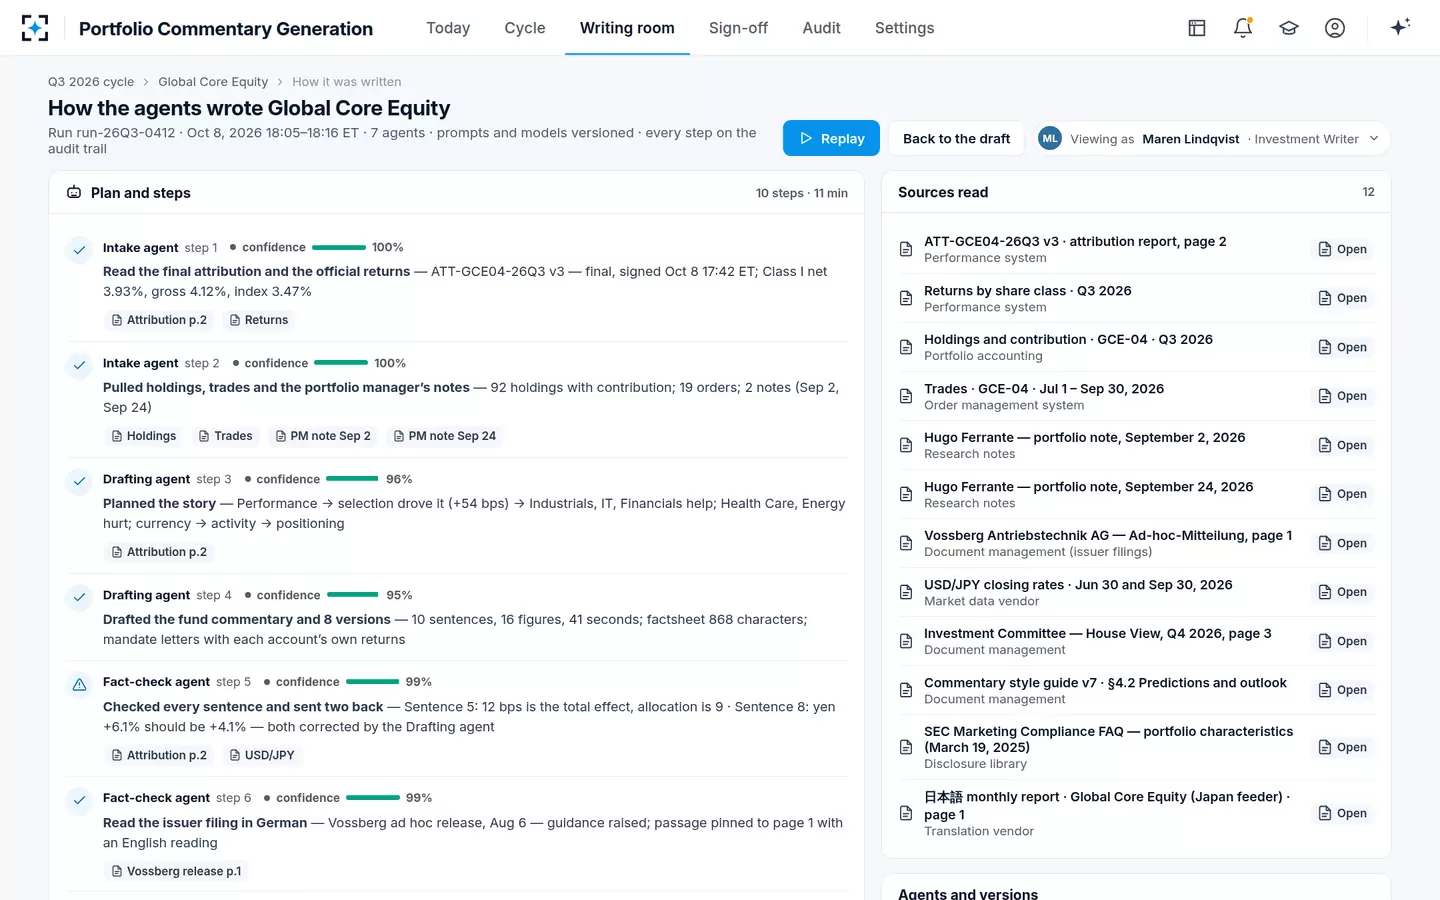
Task: Click the step 3 confidence bar at 96%
Action: (x=352, y=479)
